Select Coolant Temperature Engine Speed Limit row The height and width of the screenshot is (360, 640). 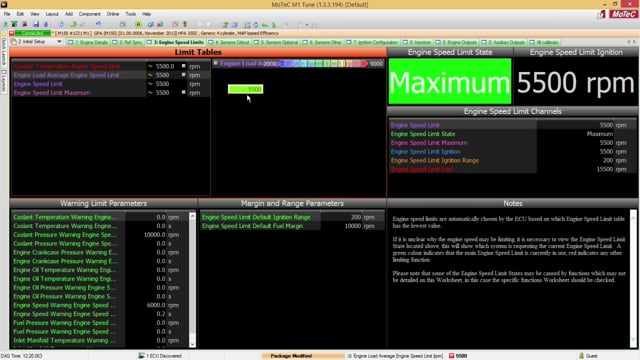pos(110,66)
